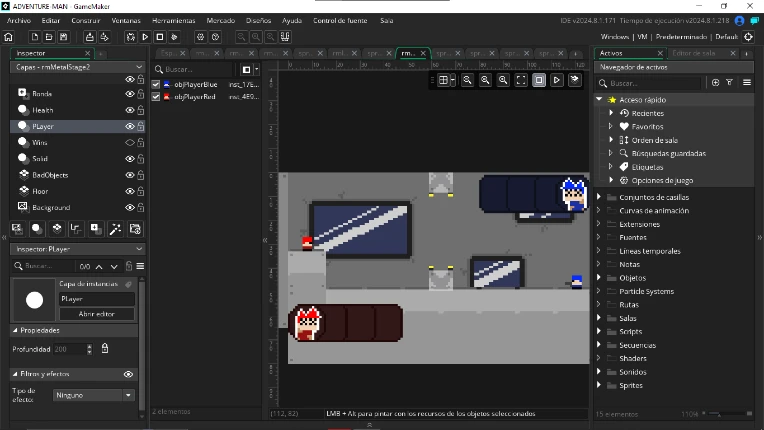Open the asset browser hamburger menu
Screen dimensions: 764x430
tap(747, 83)
